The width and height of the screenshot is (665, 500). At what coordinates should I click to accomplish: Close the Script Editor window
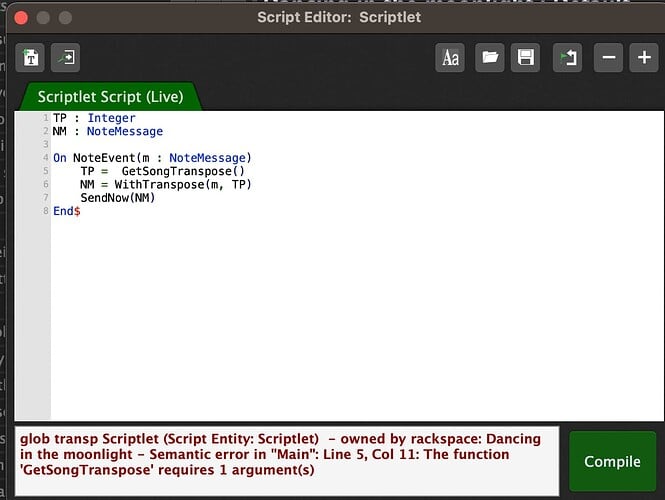click(x=20, y=17)
